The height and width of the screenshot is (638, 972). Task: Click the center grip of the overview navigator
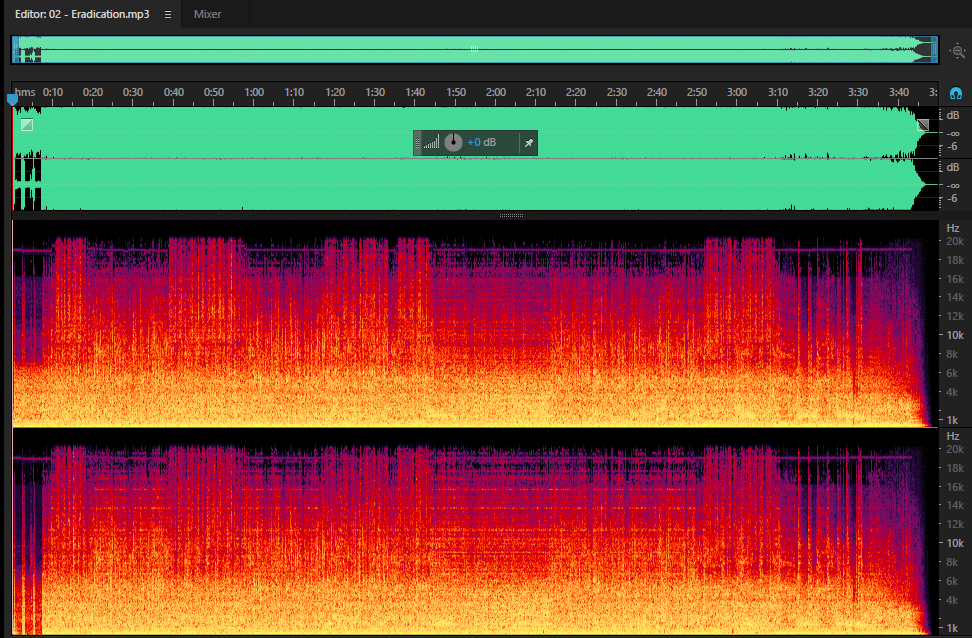point(474,48)
